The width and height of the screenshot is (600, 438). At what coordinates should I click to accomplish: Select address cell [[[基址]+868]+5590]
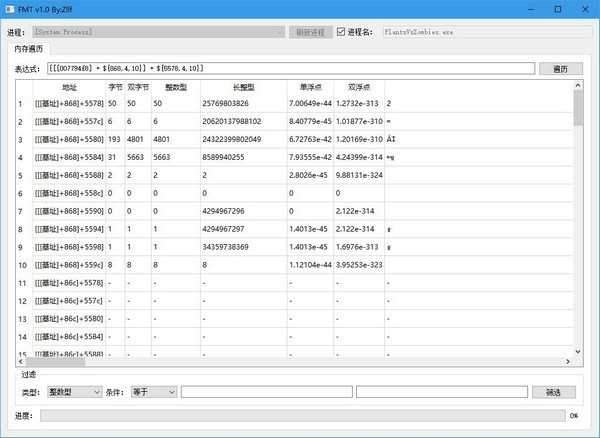click(x=69, y=211)
